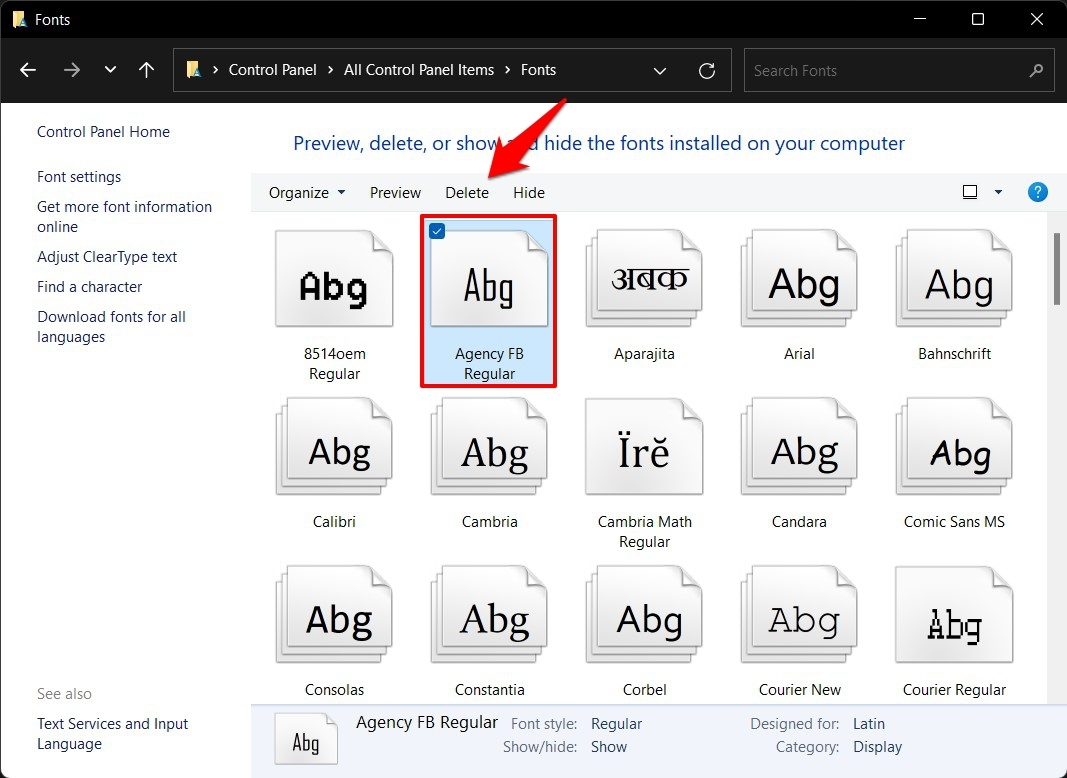
Task: Click Fonts segment in address bar
Action: [x=538, y=70]
